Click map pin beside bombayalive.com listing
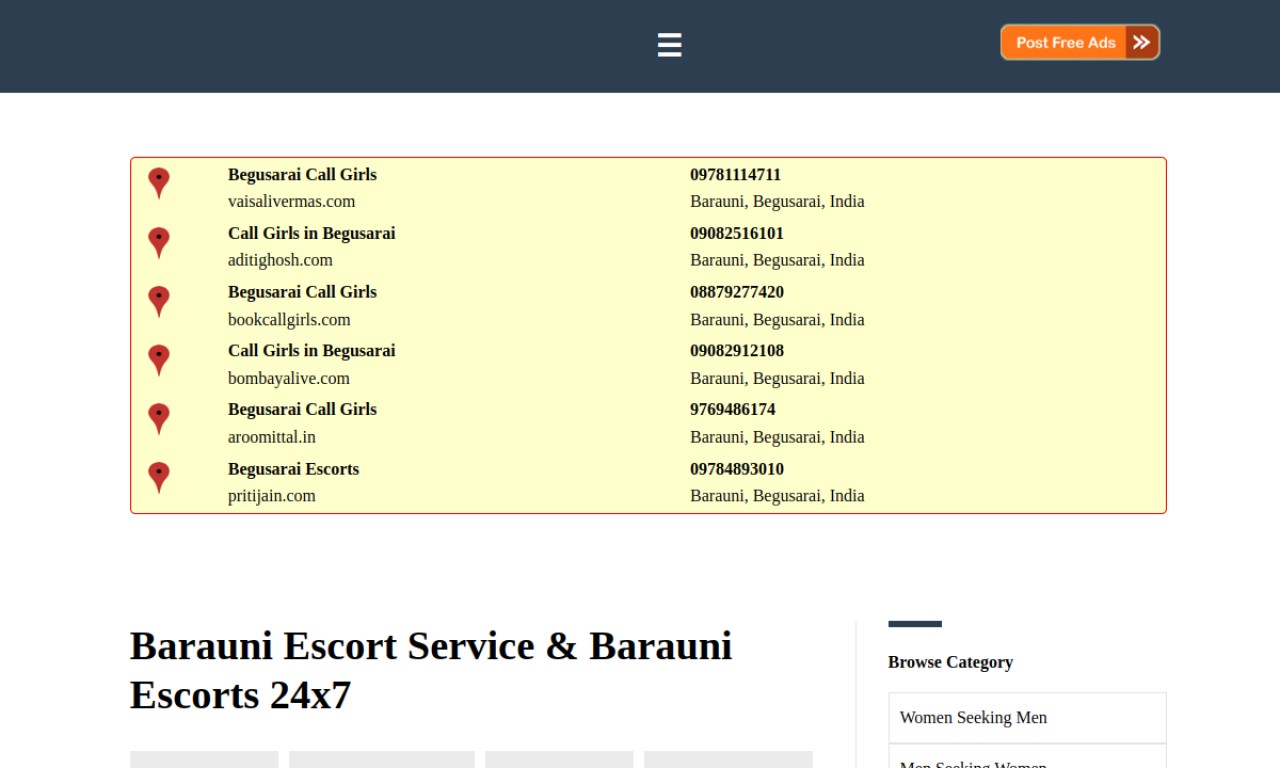This screenshot has height=768, width=1280. [158, 360]
